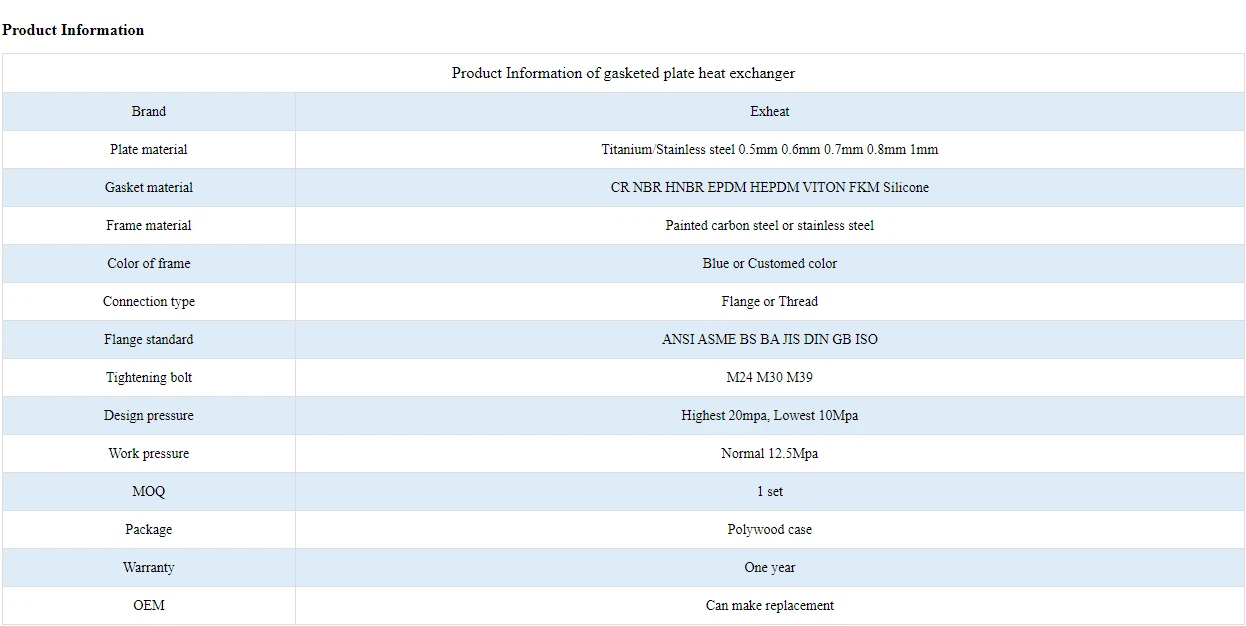This screenshot has width=1246, height=626.
Task: Click the Color of frame label
Action: (149, 263)
